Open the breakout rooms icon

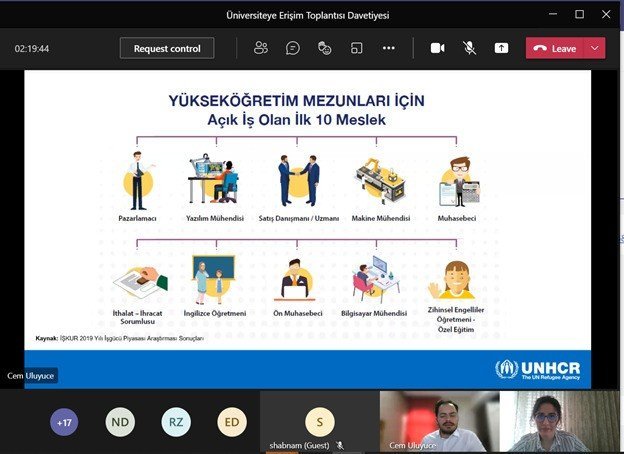coord(356,48)
